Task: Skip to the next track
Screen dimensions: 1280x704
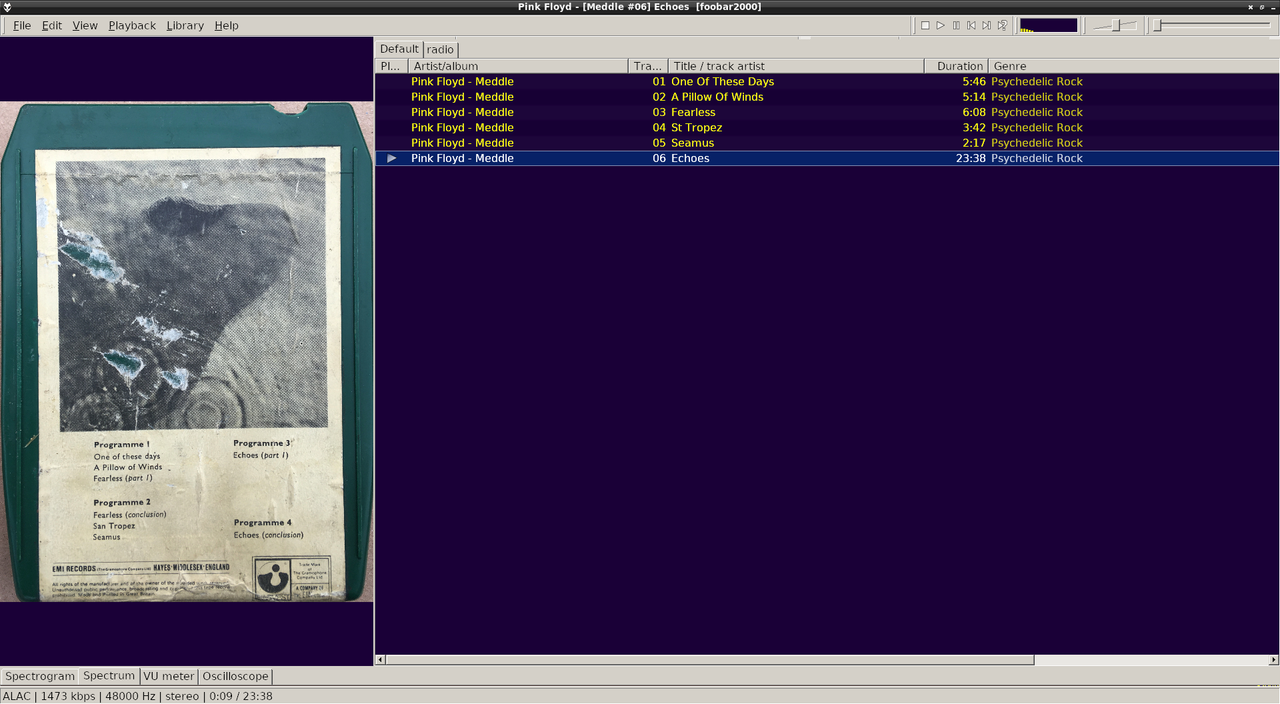Action: [x=986, y=25]
